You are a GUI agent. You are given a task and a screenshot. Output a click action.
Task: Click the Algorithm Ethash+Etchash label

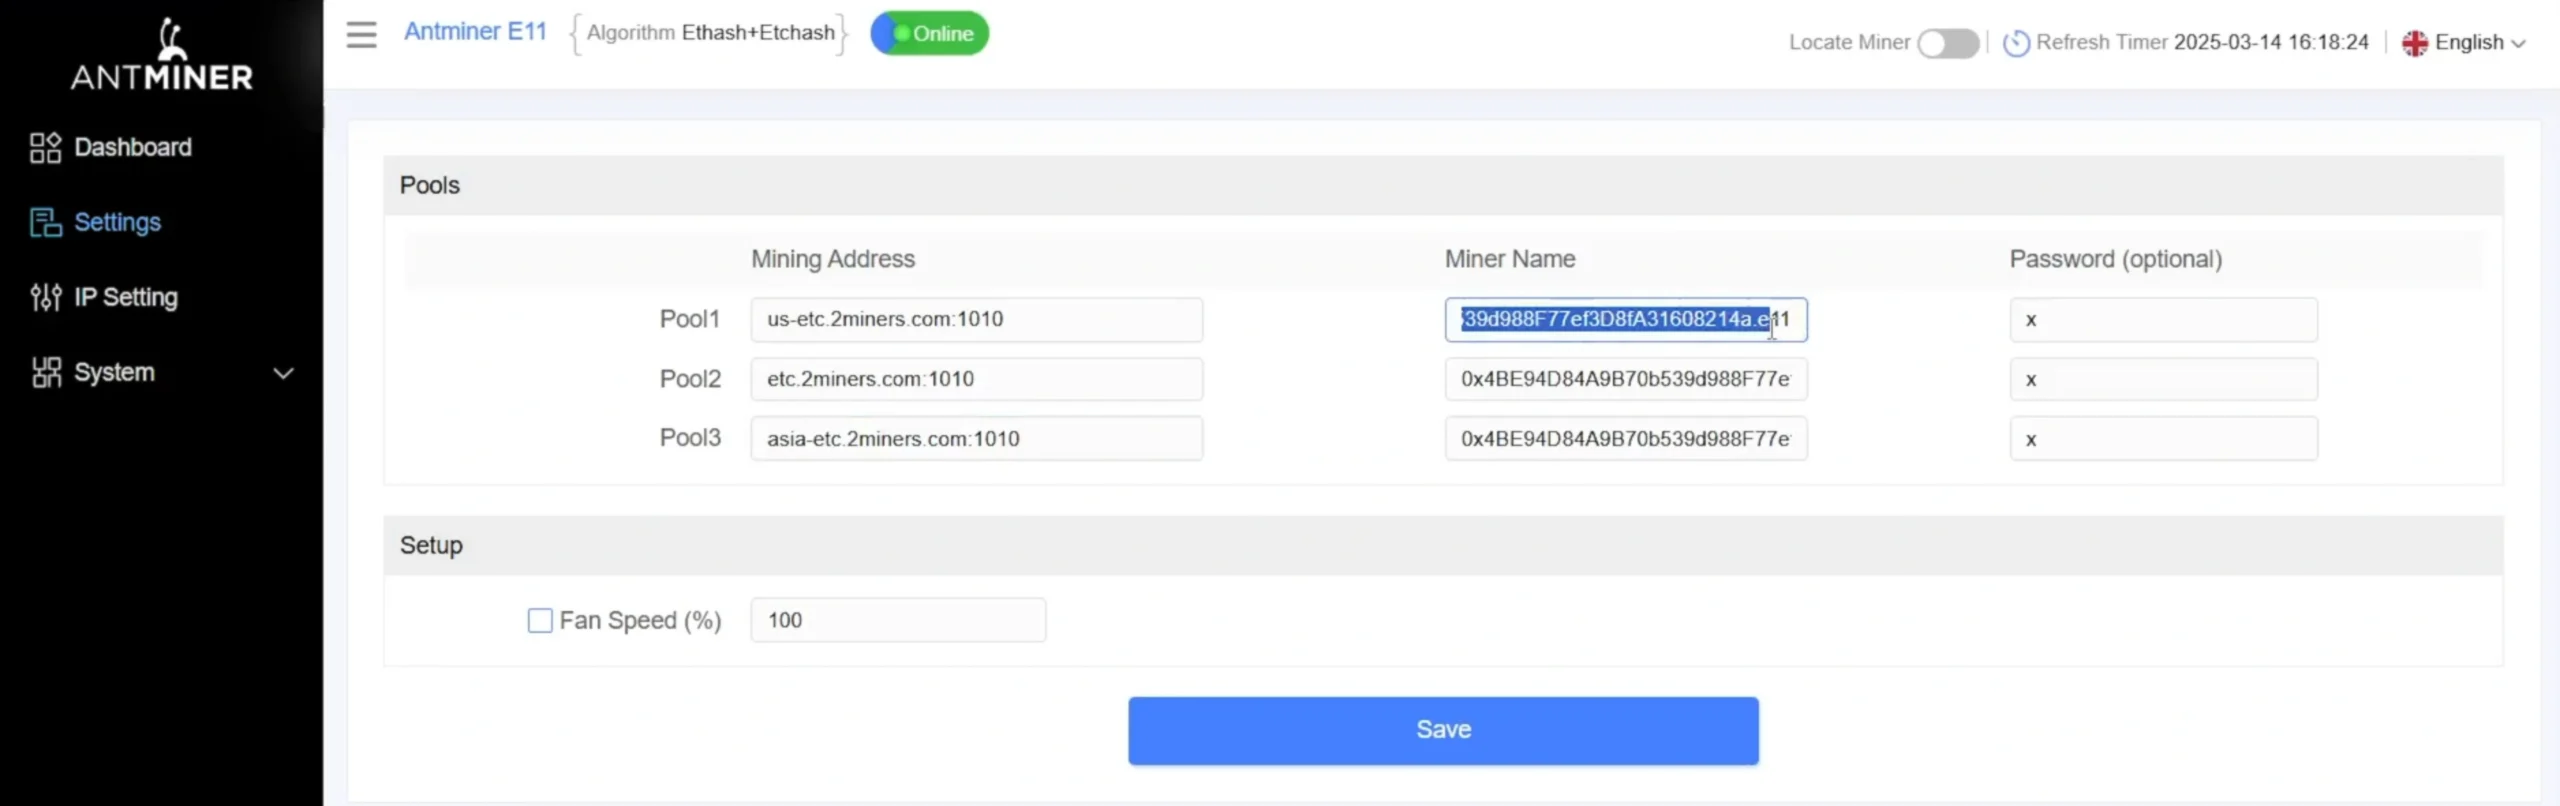[x=710, y=33]
